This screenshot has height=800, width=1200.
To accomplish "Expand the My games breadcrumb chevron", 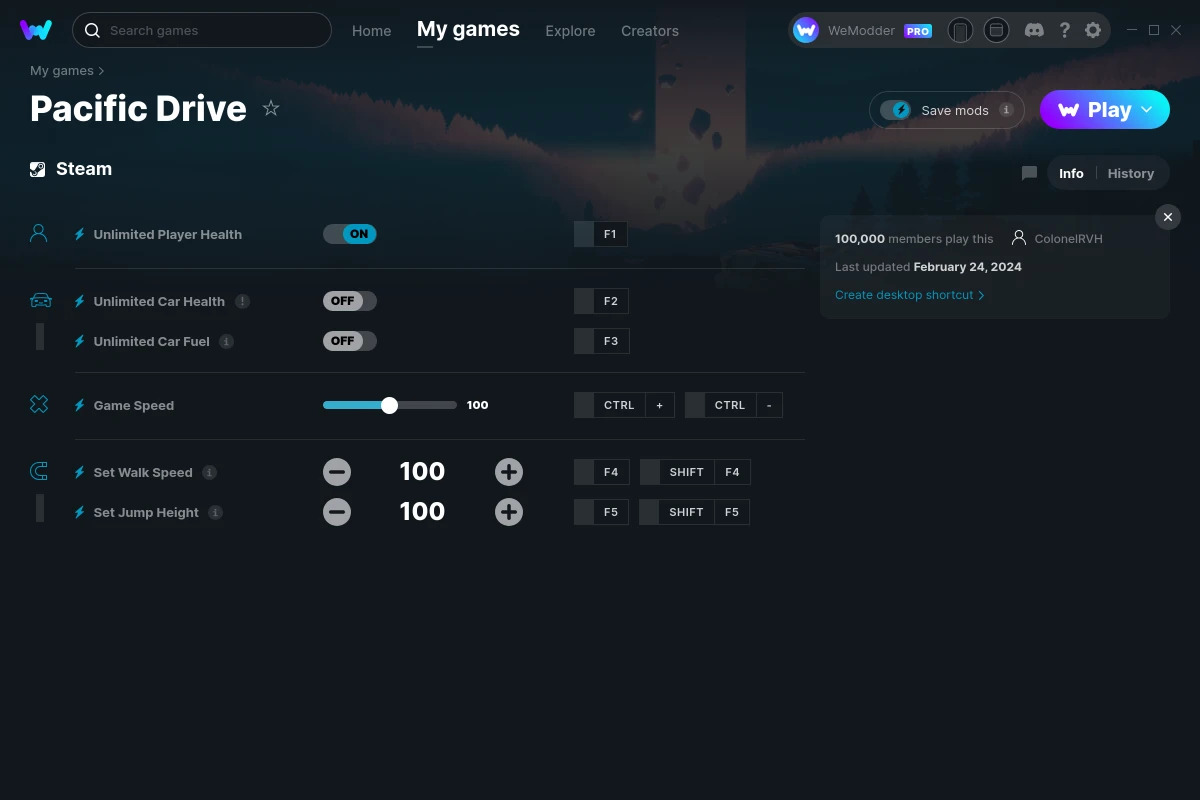I will click(101, 71).
